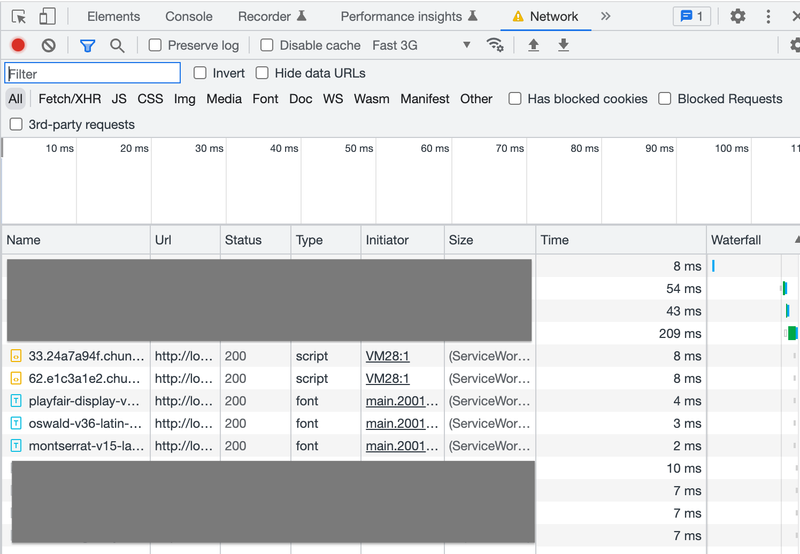The width and height of the screenshot is (800, 554).
Task: Click font icon of playfair-display row
Action: [x=16, y=401]
